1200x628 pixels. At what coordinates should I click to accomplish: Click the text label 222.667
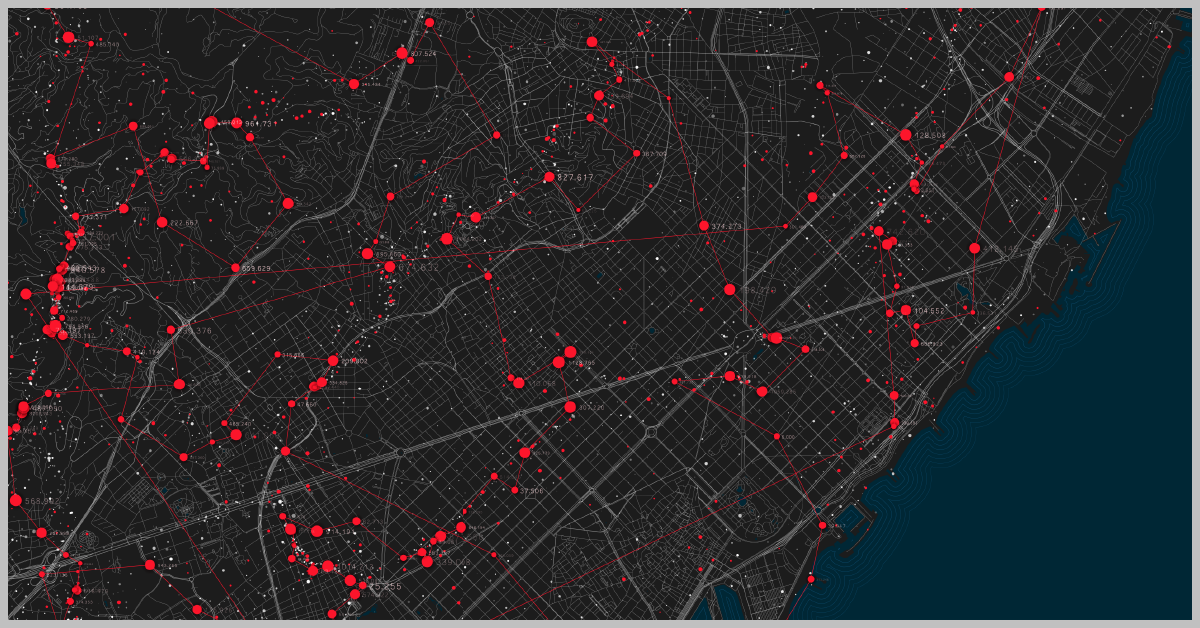point(185,223)
